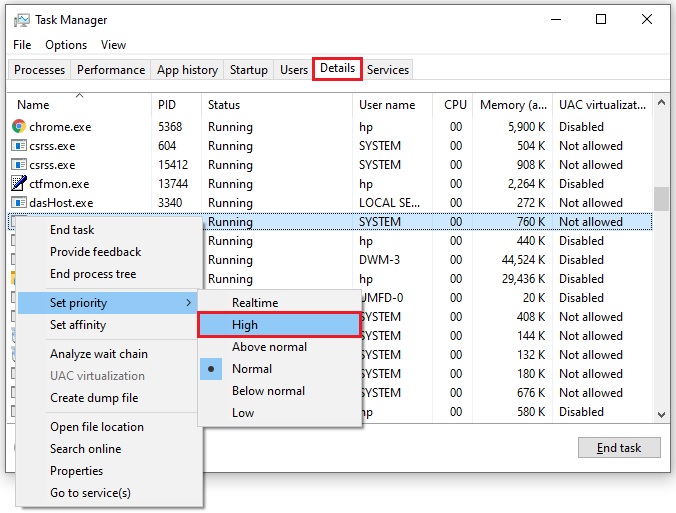This screenshot has height=513, width=676.
Task: Click the Task Manager title bar icon
Action: click(x=20, y=19)
